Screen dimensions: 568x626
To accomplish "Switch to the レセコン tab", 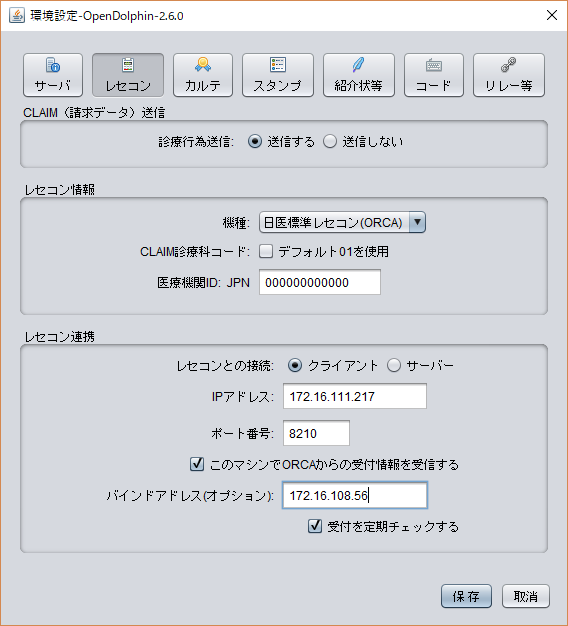I will click(x=128, y=75).
